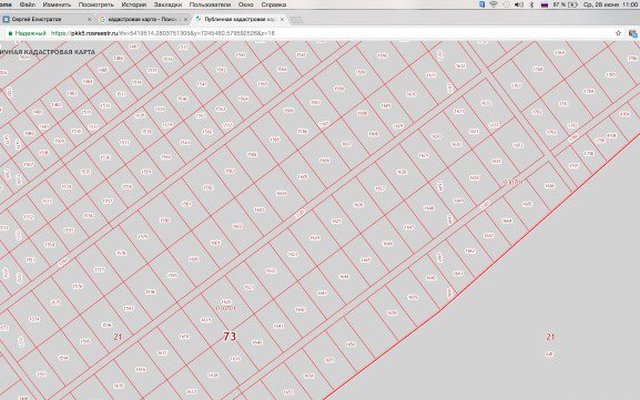
Task: Switch to the кадастровая карта search tab
Action: tap(143, 19)
